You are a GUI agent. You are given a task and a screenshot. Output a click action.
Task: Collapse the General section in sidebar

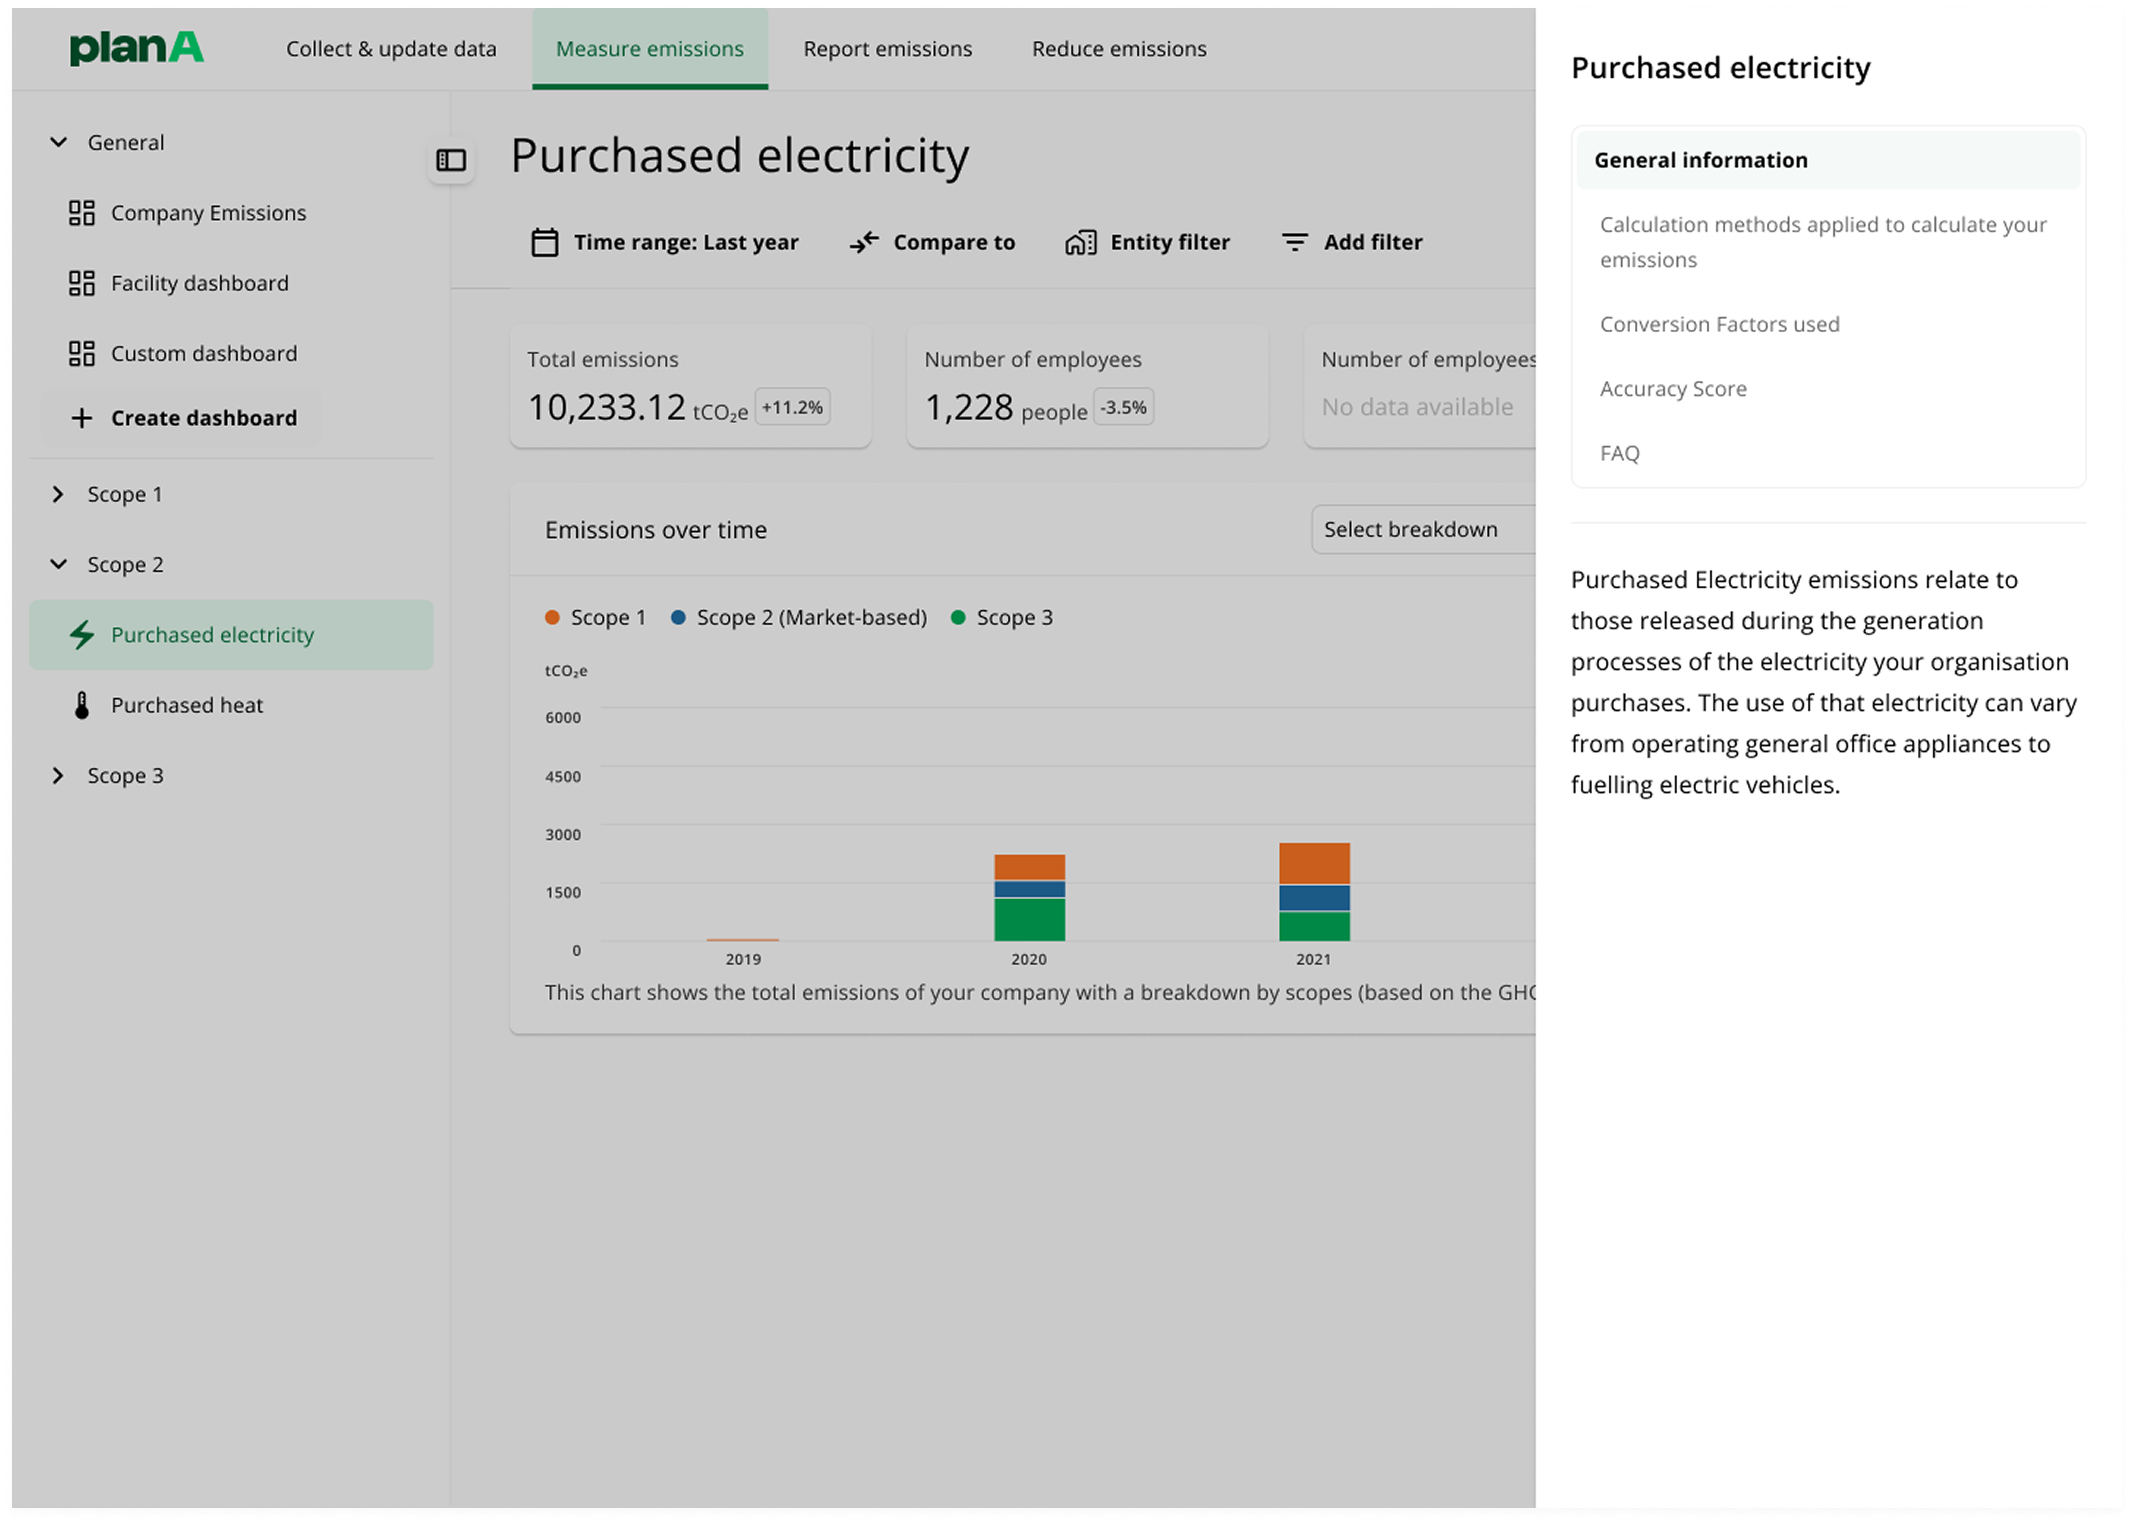pyautogui.click(x=57, y=142)
